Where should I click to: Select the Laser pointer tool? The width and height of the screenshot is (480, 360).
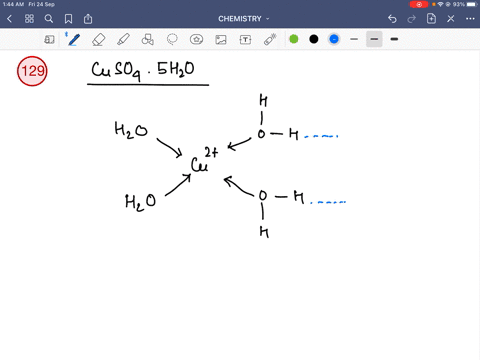[270, 39]
